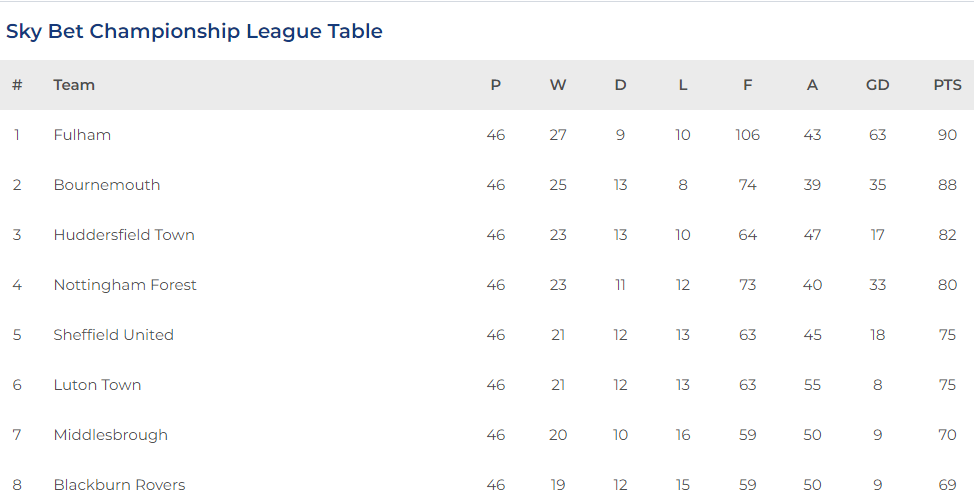This screenshot has width=974, height=504.
Task: Click the F goals-for column header
Action: 747,85
